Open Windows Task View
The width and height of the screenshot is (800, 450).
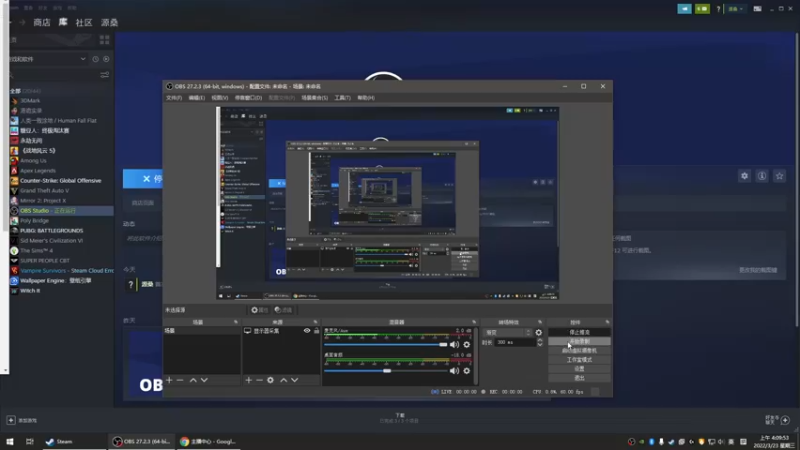(x=30, y=441)
